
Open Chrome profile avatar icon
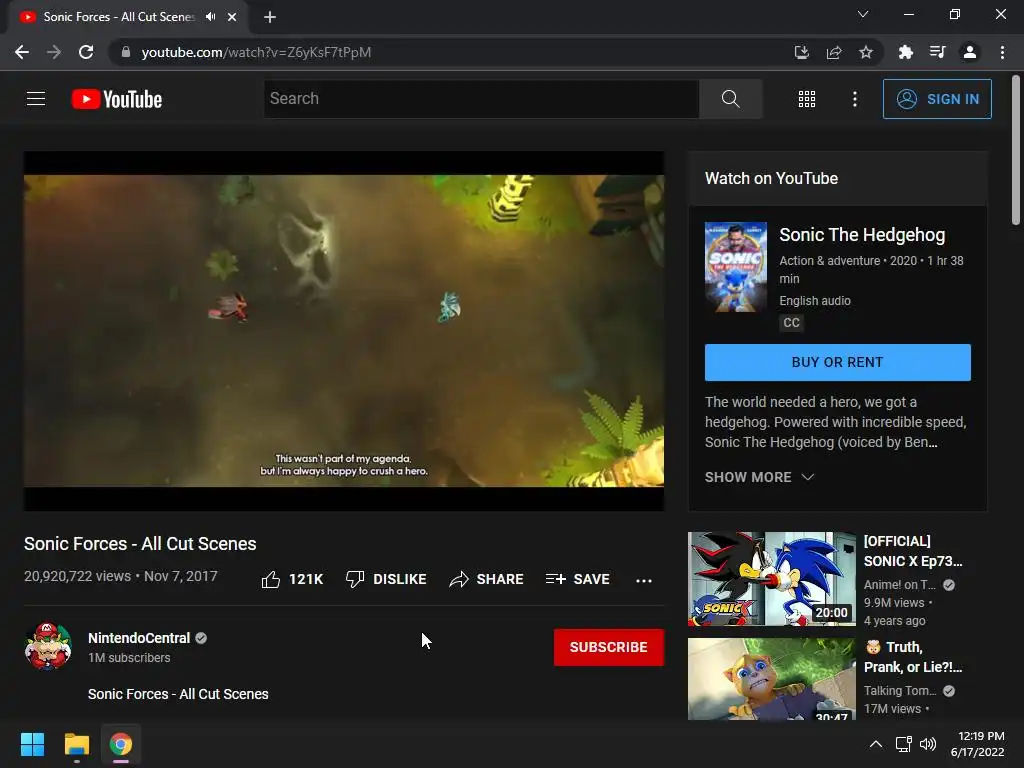(970, 52)
